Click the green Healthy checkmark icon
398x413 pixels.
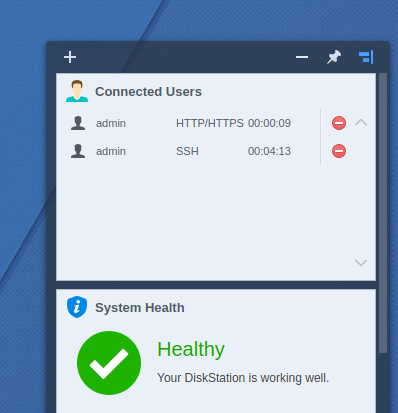(x=109, y=363)
